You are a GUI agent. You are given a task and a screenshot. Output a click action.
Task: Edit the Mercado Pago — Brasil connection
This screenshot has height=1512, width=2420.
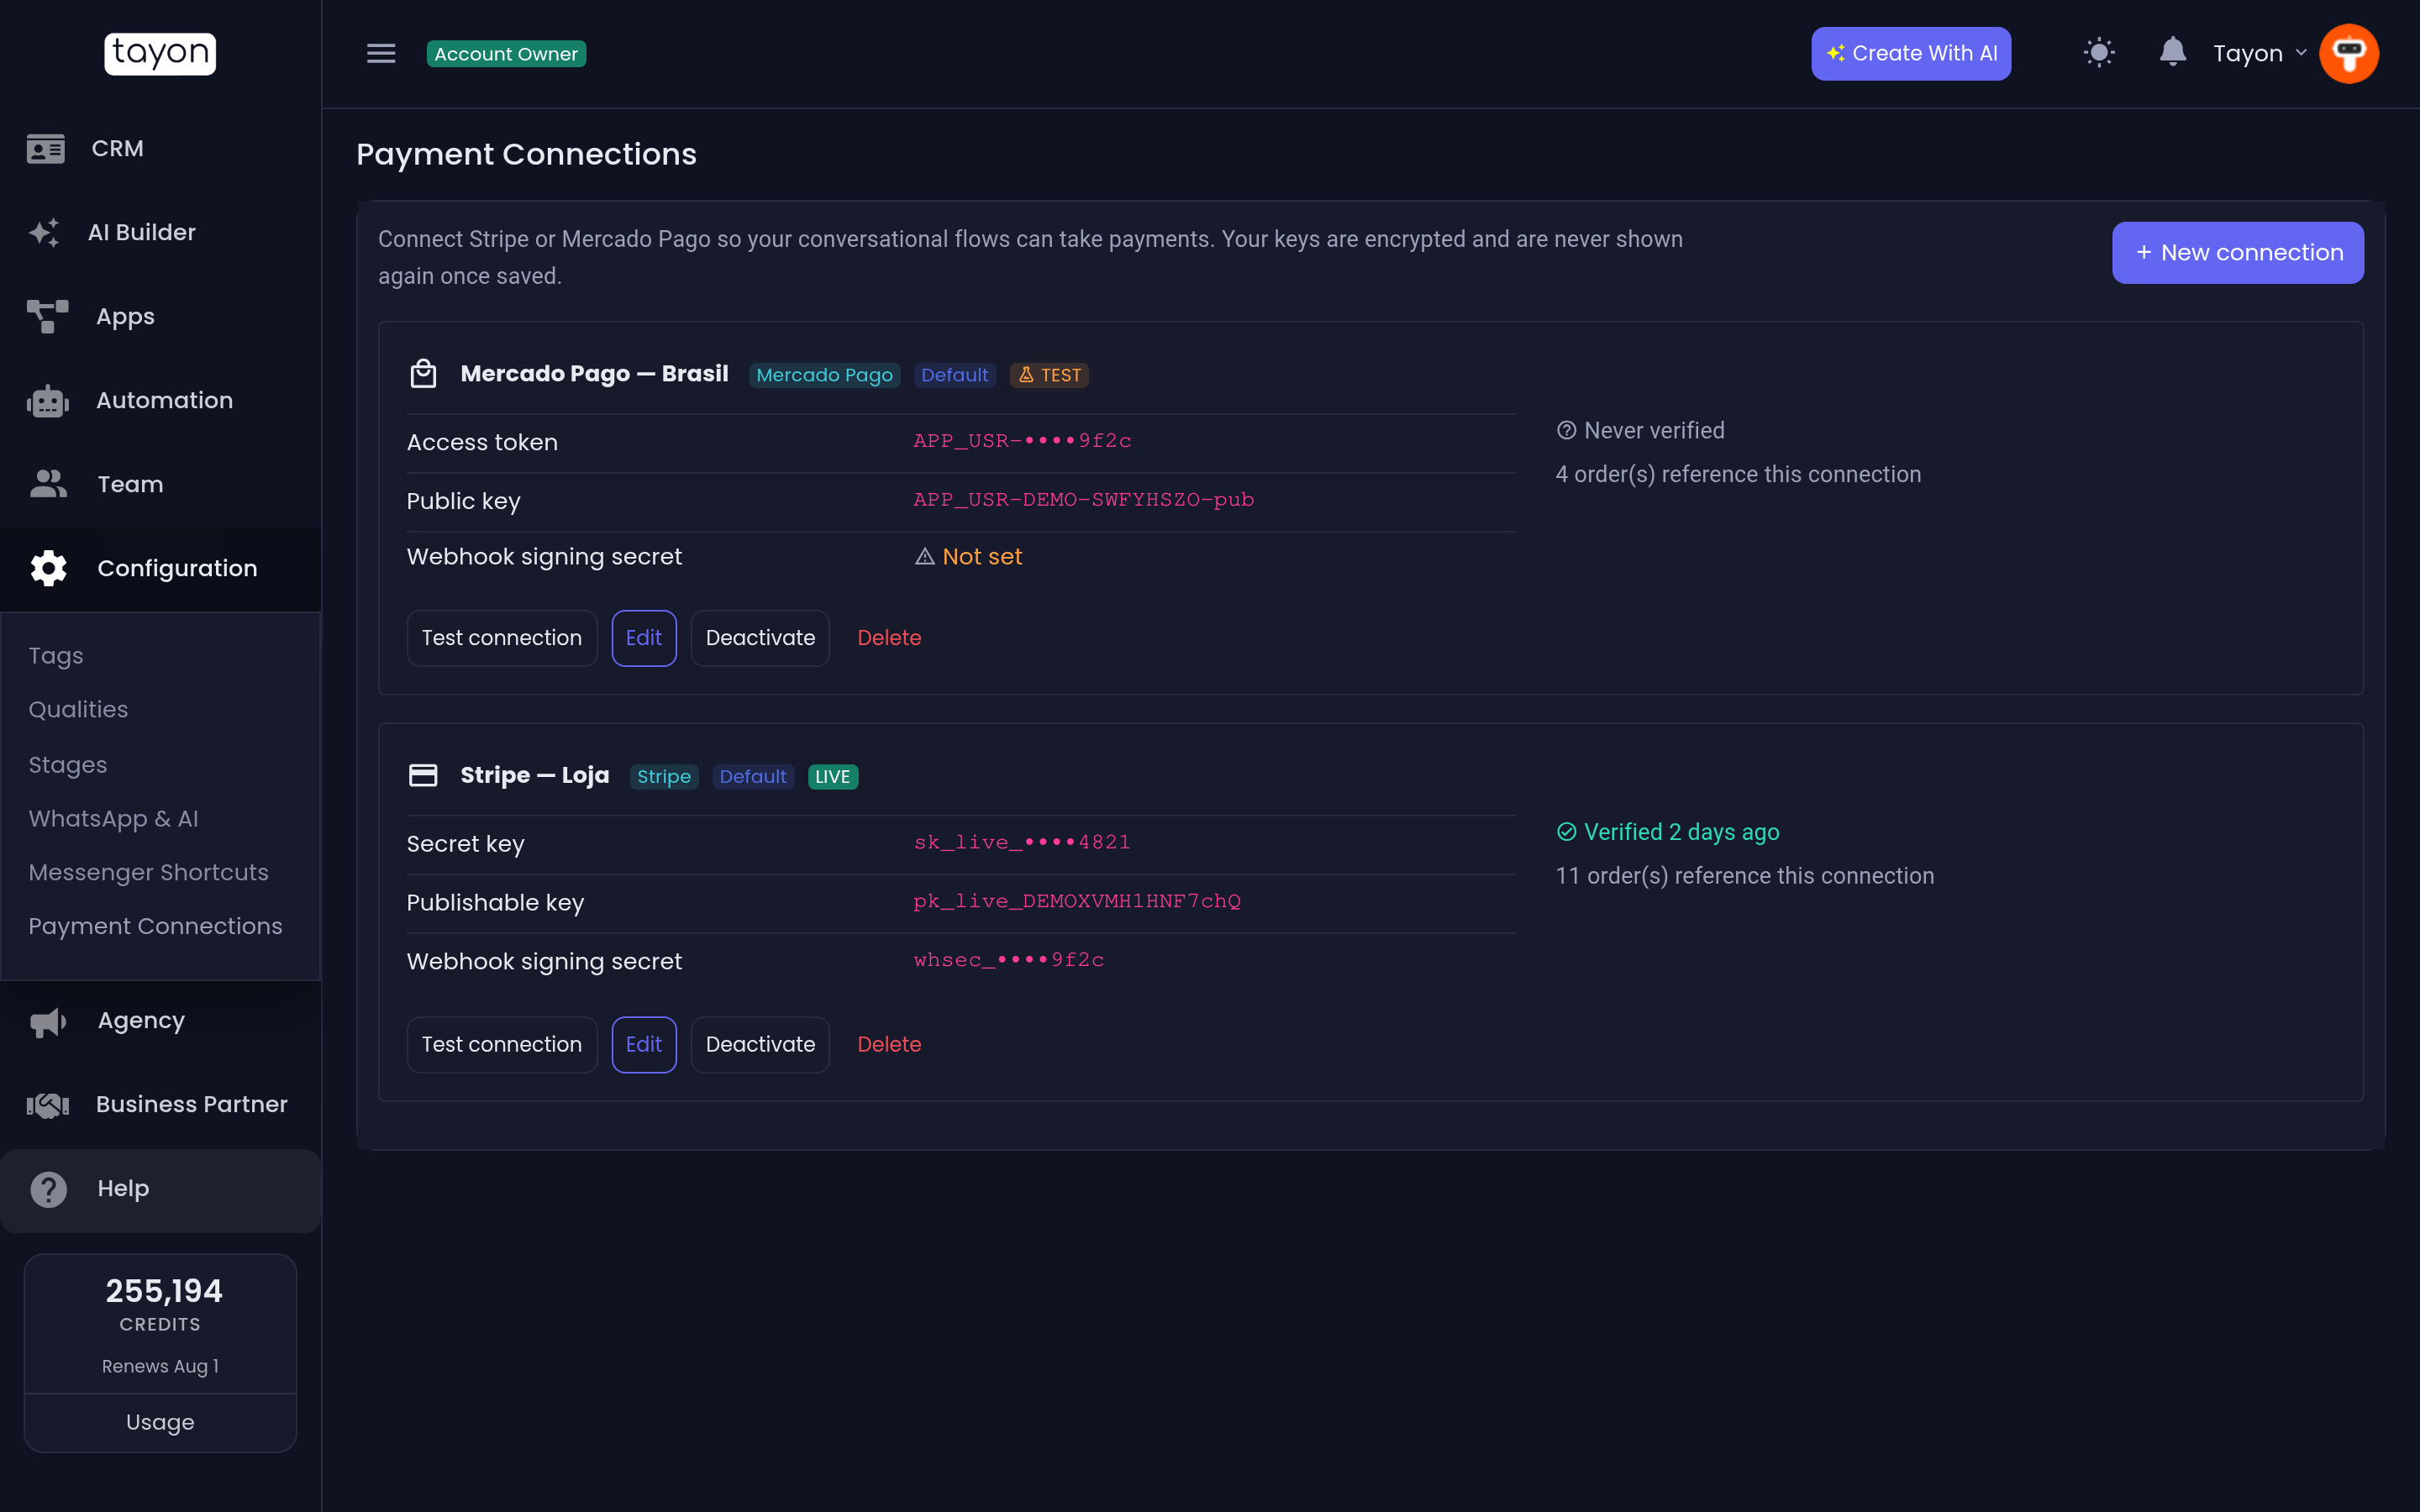pyautogui.click(x=644, y=638)
